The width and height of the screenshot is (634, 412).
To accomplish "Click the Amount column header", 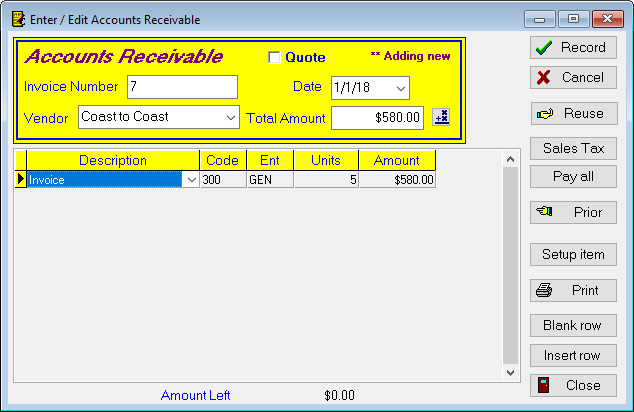I will pyautogui.click(x=397, y=161).
